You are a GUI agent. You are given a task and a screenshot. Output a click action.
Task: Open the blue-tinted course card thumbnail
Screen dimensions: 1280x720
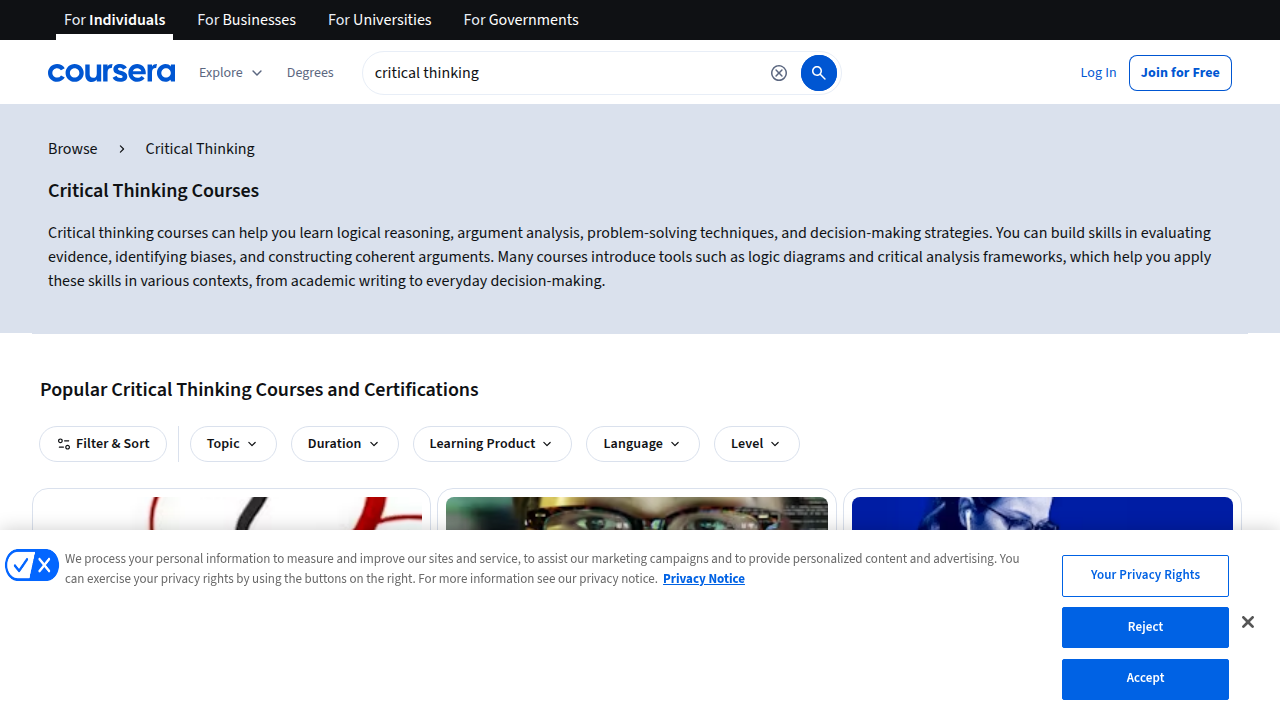(1042, 513)
